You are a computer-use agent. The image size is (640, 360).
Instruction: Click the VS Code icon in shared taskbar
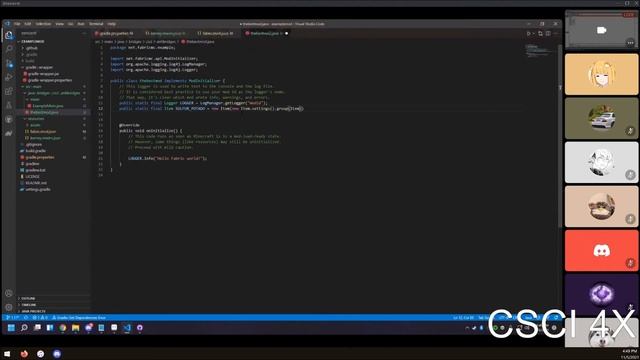pyautogui.click(x=127, y=328)
